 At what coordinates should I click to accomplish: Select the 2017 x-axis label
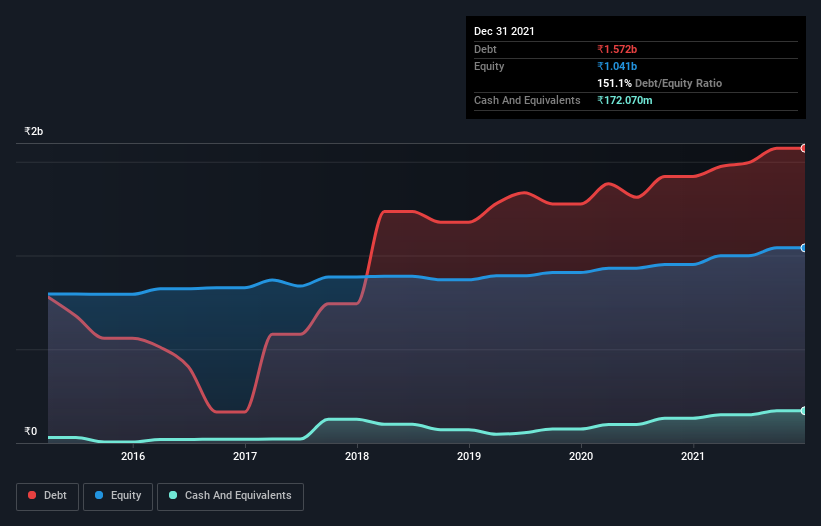point(245,456)
